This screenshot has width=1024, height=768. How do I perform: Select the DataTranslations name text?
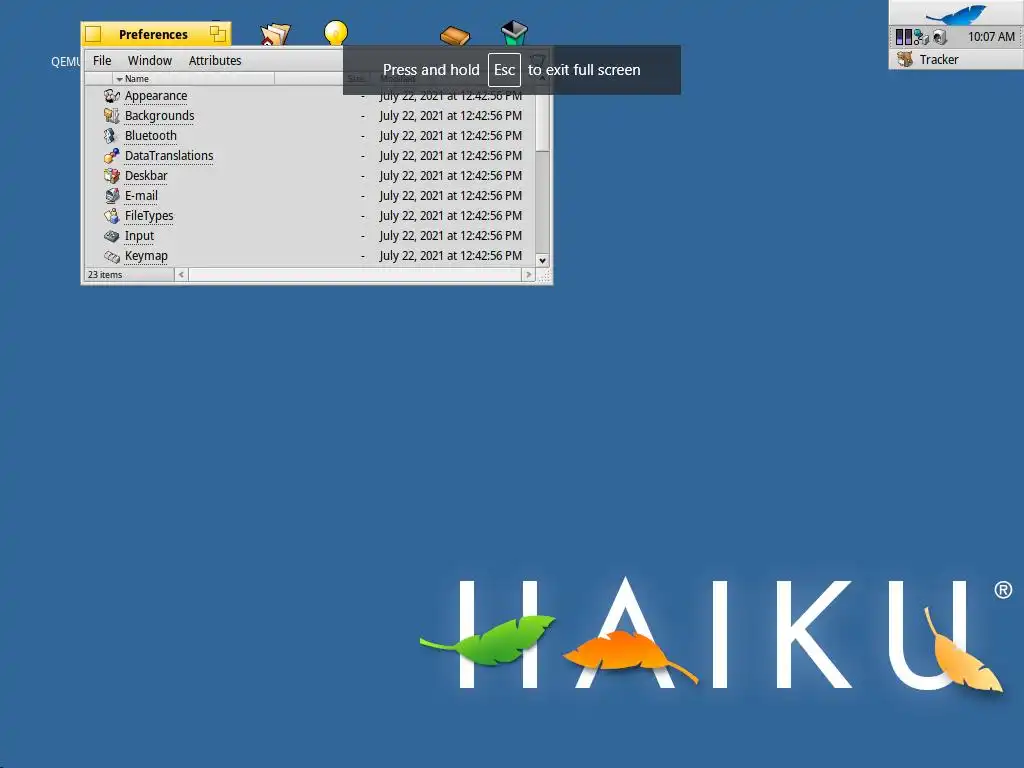(x=169, y=155)
